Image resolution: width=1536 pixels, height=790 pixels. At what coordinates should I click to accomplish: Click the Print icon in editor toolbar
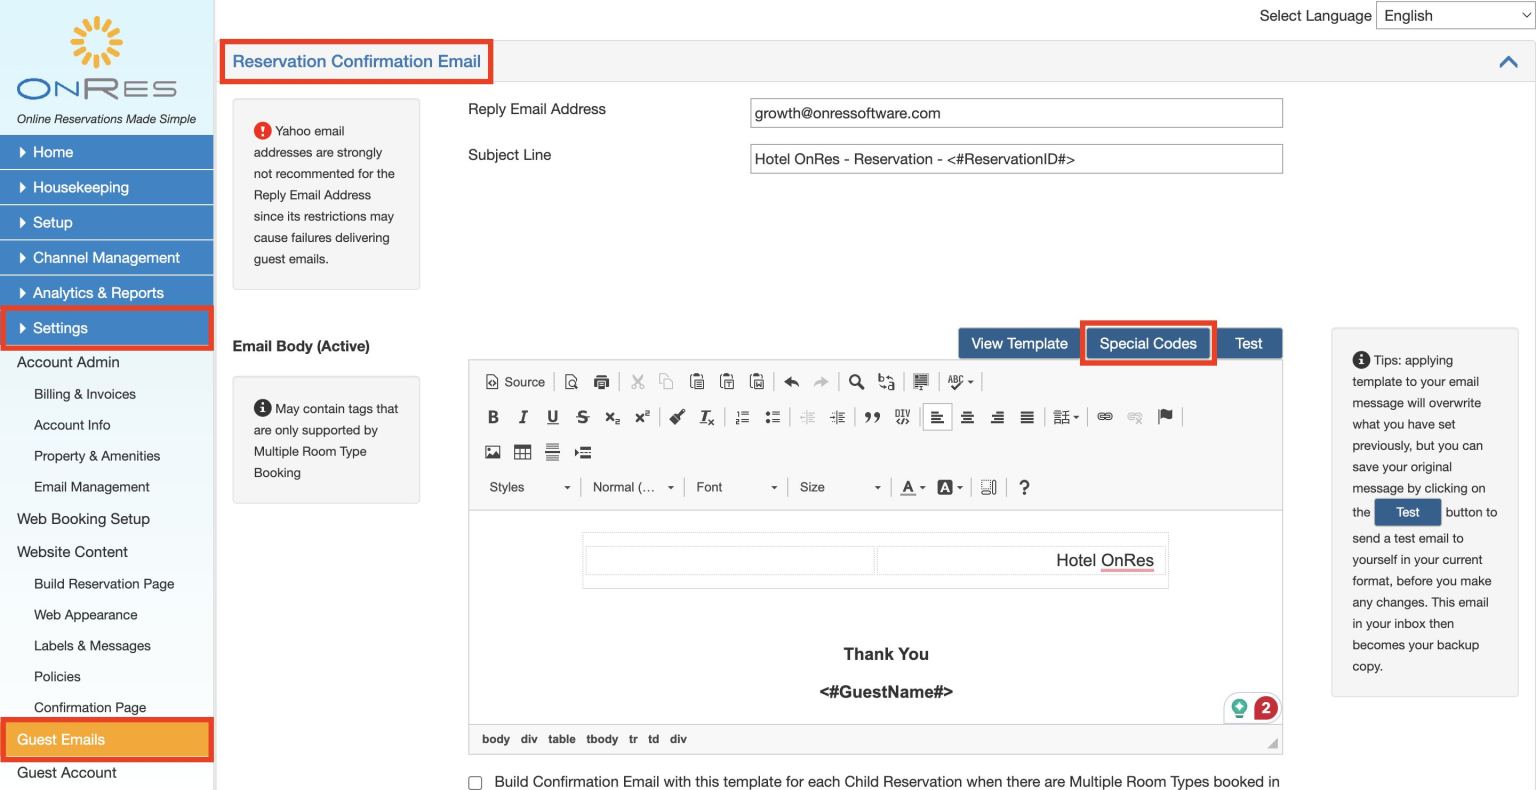(x=601, y=382)
